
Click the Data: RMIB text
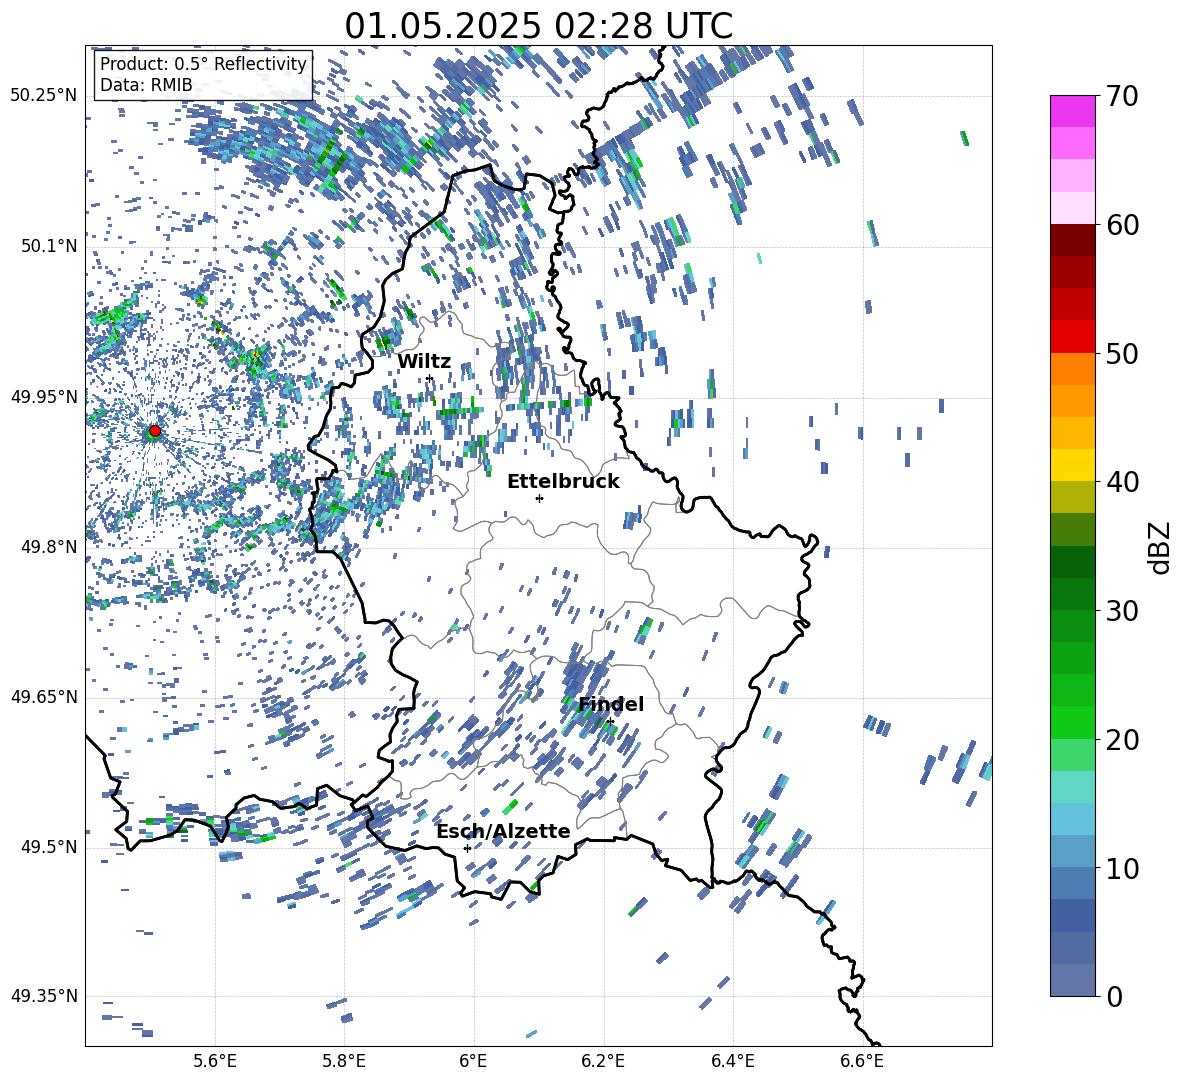coord(146,85)
